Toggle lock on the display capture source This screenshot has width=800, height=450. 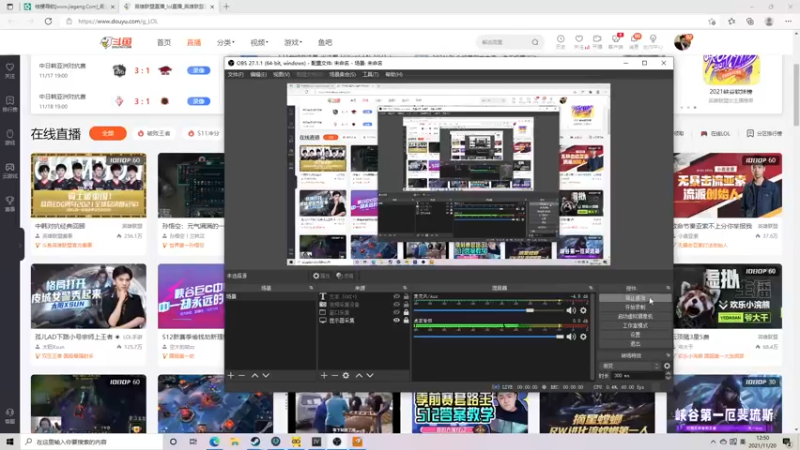(x=406, y=320)
